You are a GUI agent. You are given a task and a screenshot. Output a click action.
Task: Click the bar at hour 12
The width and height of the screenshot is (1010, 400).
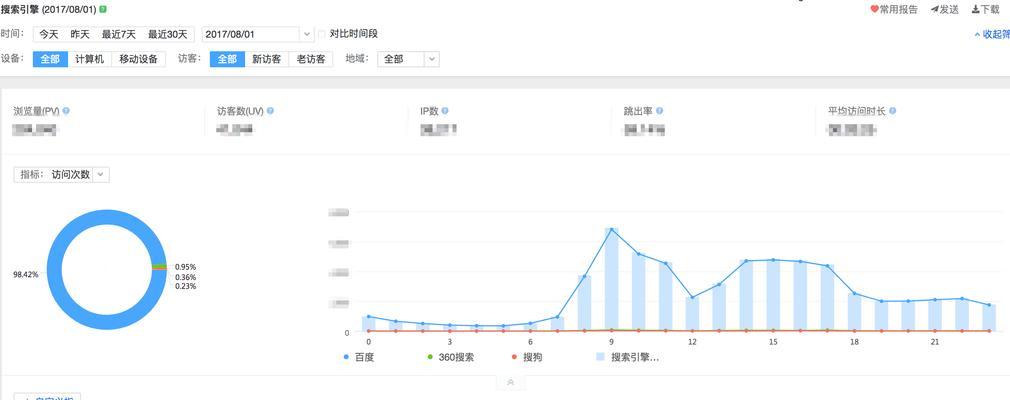(x=692, y=314)
